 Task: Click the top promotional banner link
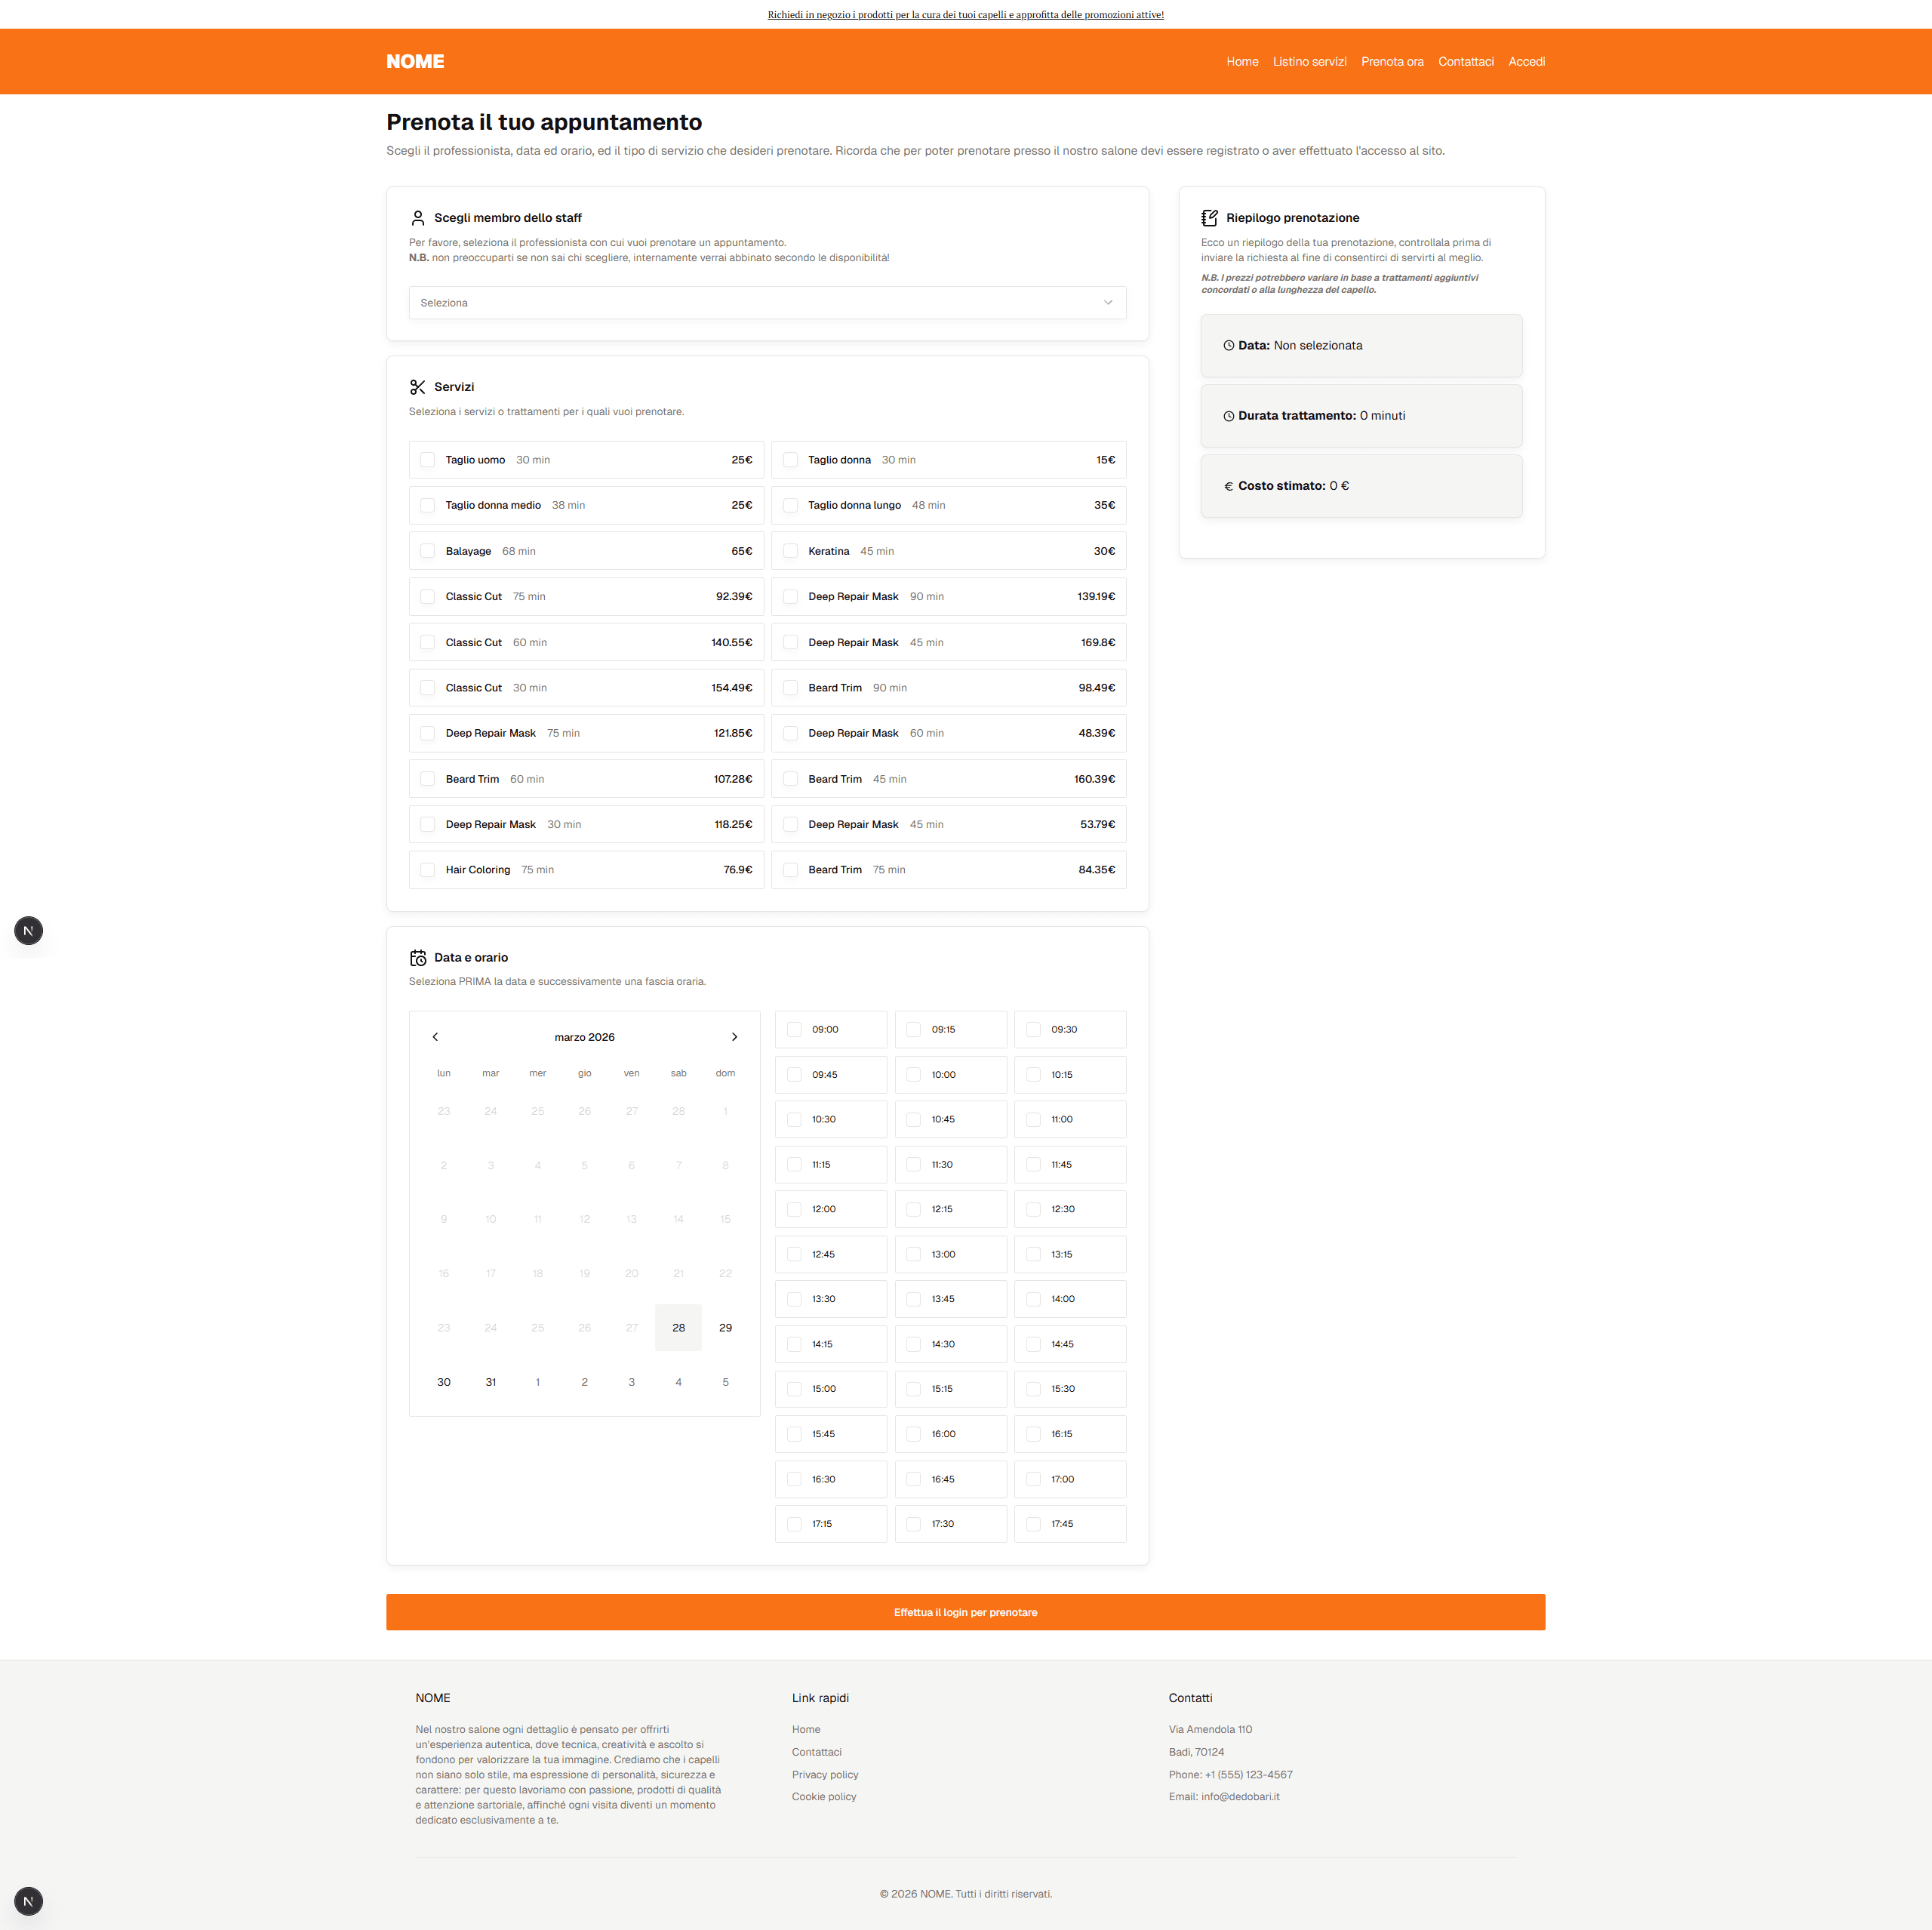pyautogui.click(x=965, y=15)
